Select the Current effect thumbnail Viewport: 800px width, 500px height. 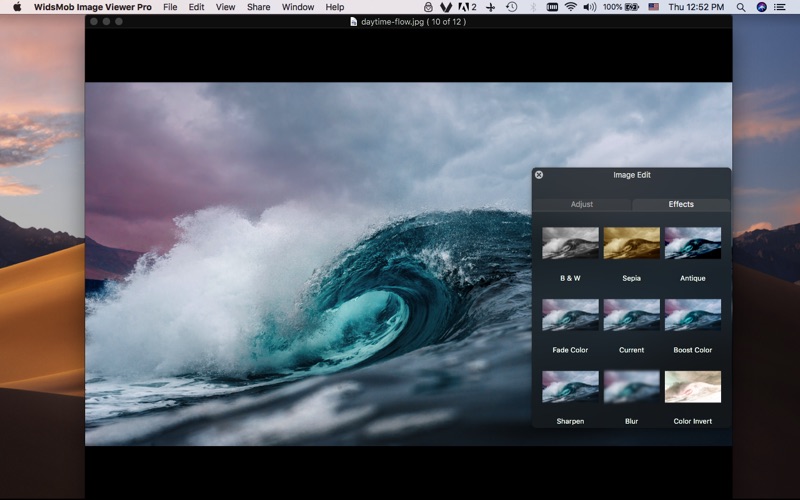click(632, 315)
